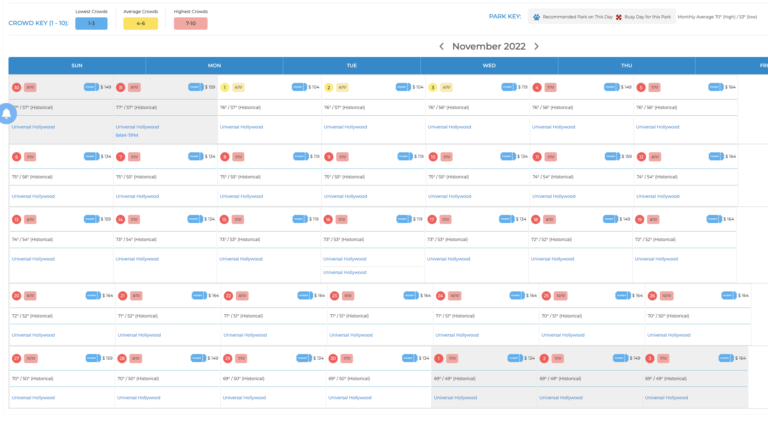Open the ticket icon for November 4
The height and width of the screenshot is (424, 768).
pos(612,87)
